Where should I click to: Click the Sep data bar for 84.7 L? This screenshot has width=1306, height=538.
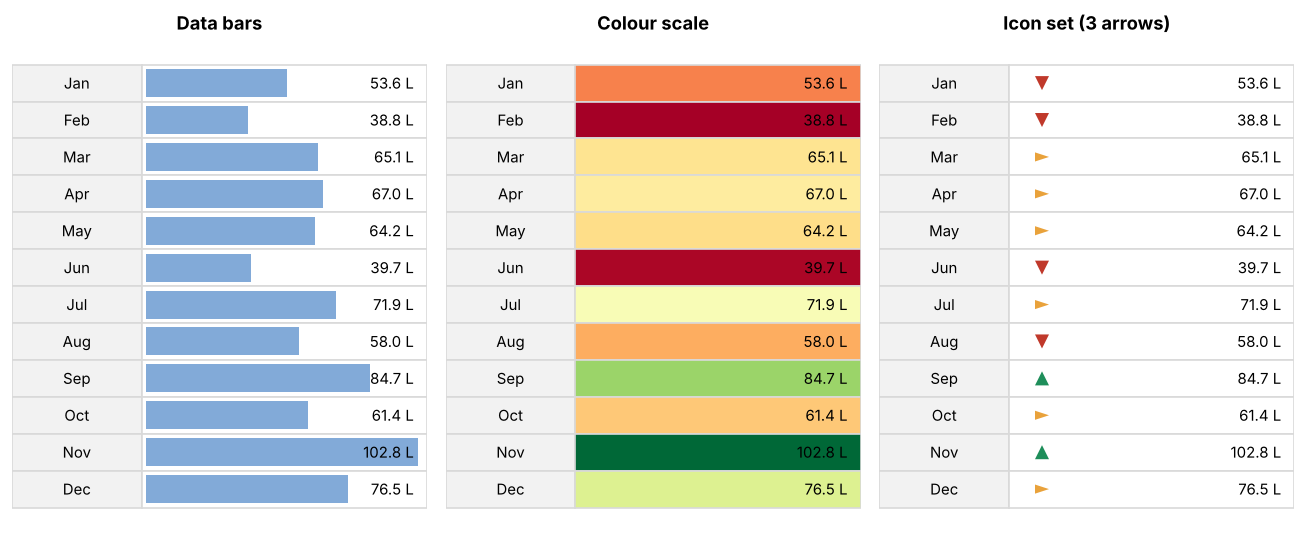(x=258, y=378)
